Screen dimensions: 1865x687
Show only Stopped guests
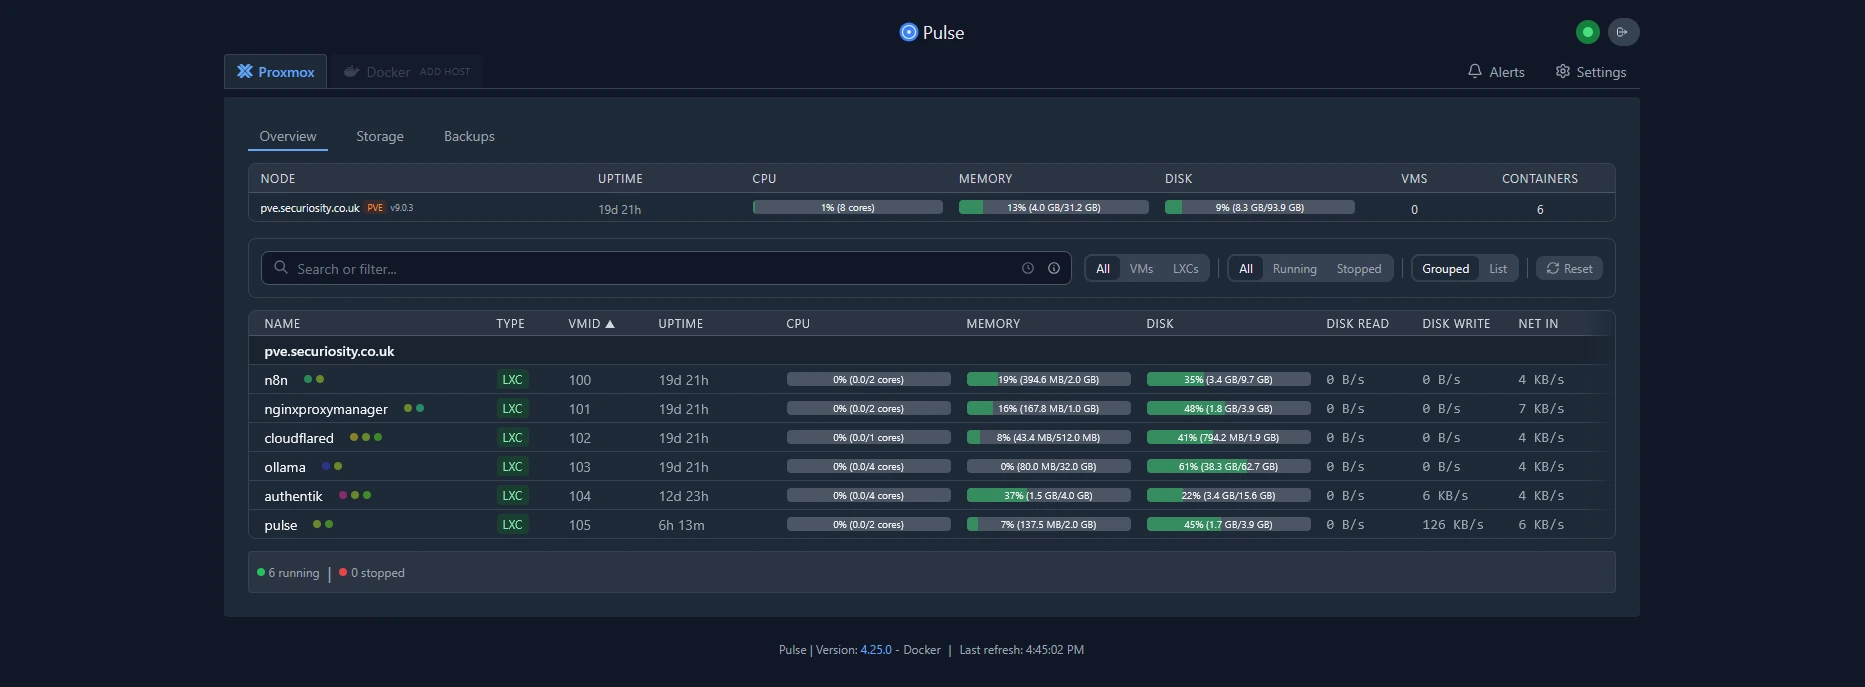point(1358,269)
